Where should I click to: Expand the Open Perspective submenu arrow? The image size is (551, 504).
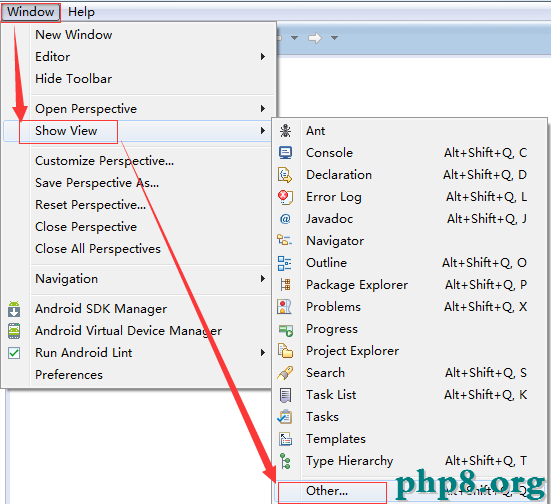click(x=262, y=109)
